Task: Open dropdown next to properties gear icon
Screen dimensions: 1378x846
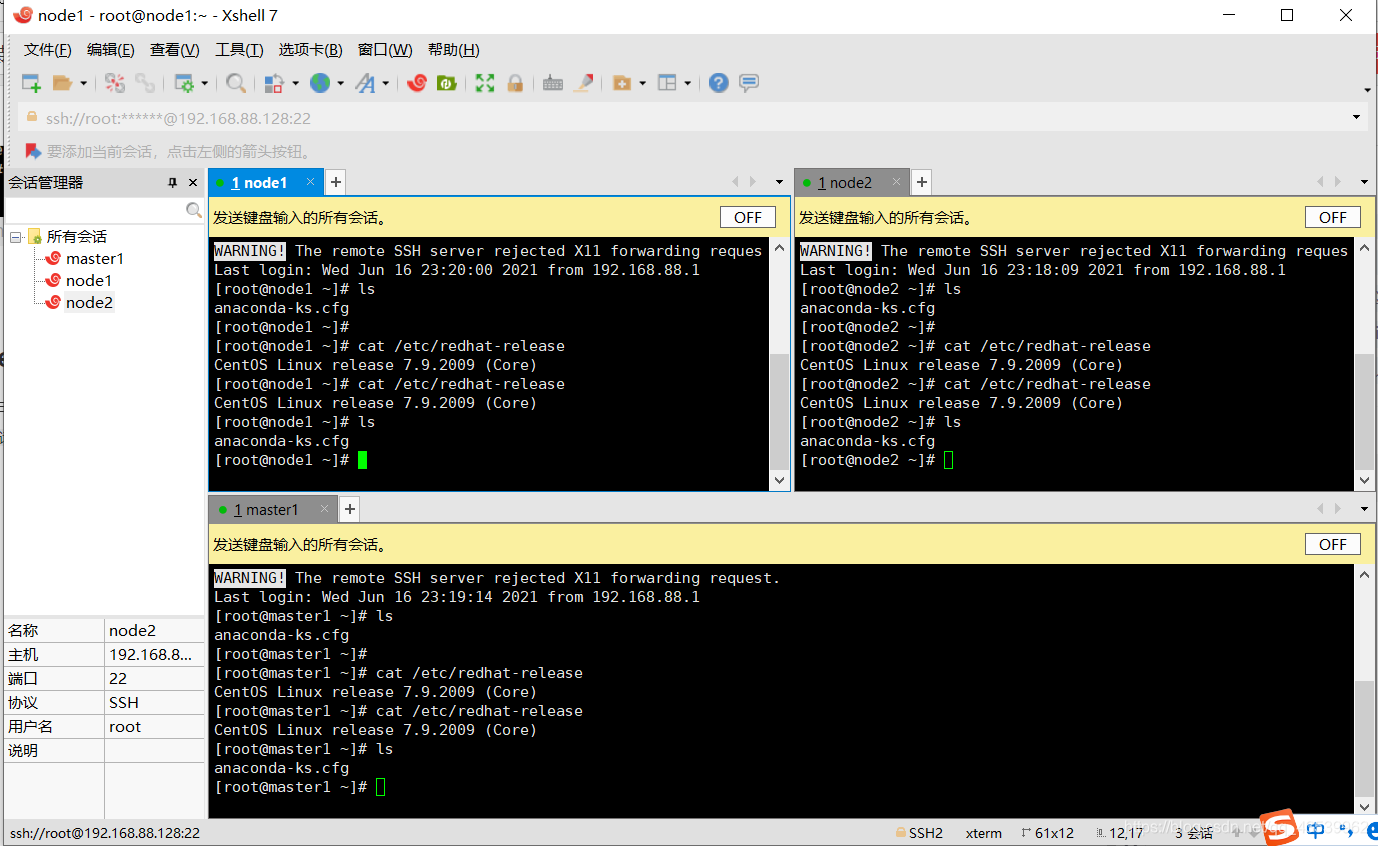Action: point(205,84)
